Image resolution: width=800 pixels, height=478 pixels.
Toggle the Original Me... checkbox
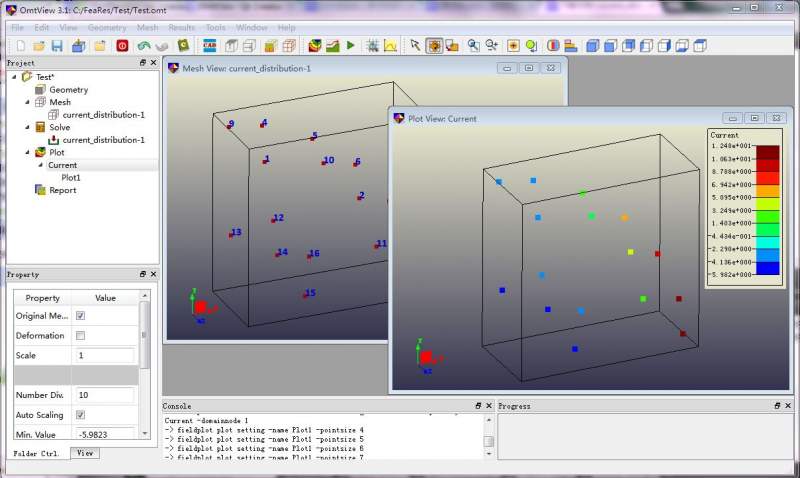click(80, 316)
